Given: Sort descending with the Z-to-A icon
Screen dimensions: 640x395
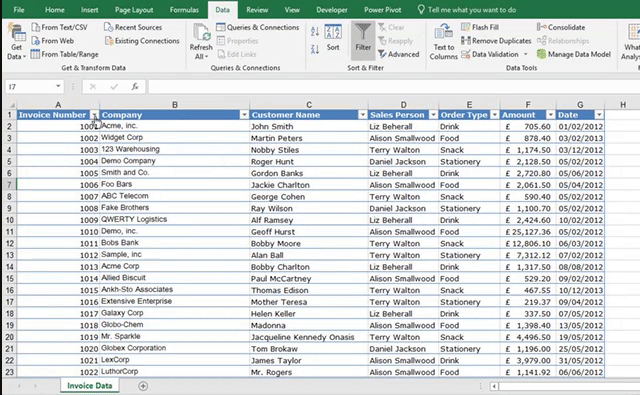Looking at the screenshot, I should pos(315,50).
